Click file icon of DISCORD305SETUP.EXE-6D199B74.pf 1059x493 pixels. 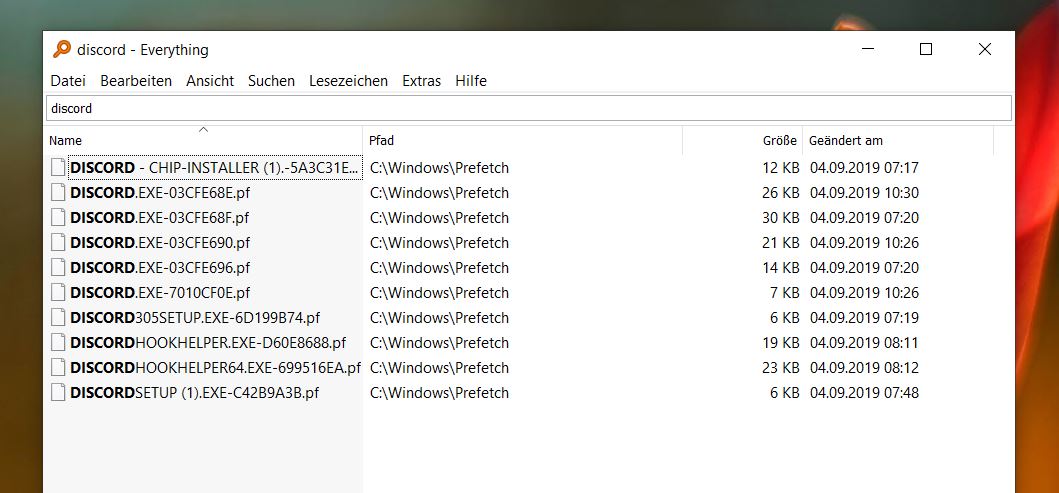[x=59, y=317]
